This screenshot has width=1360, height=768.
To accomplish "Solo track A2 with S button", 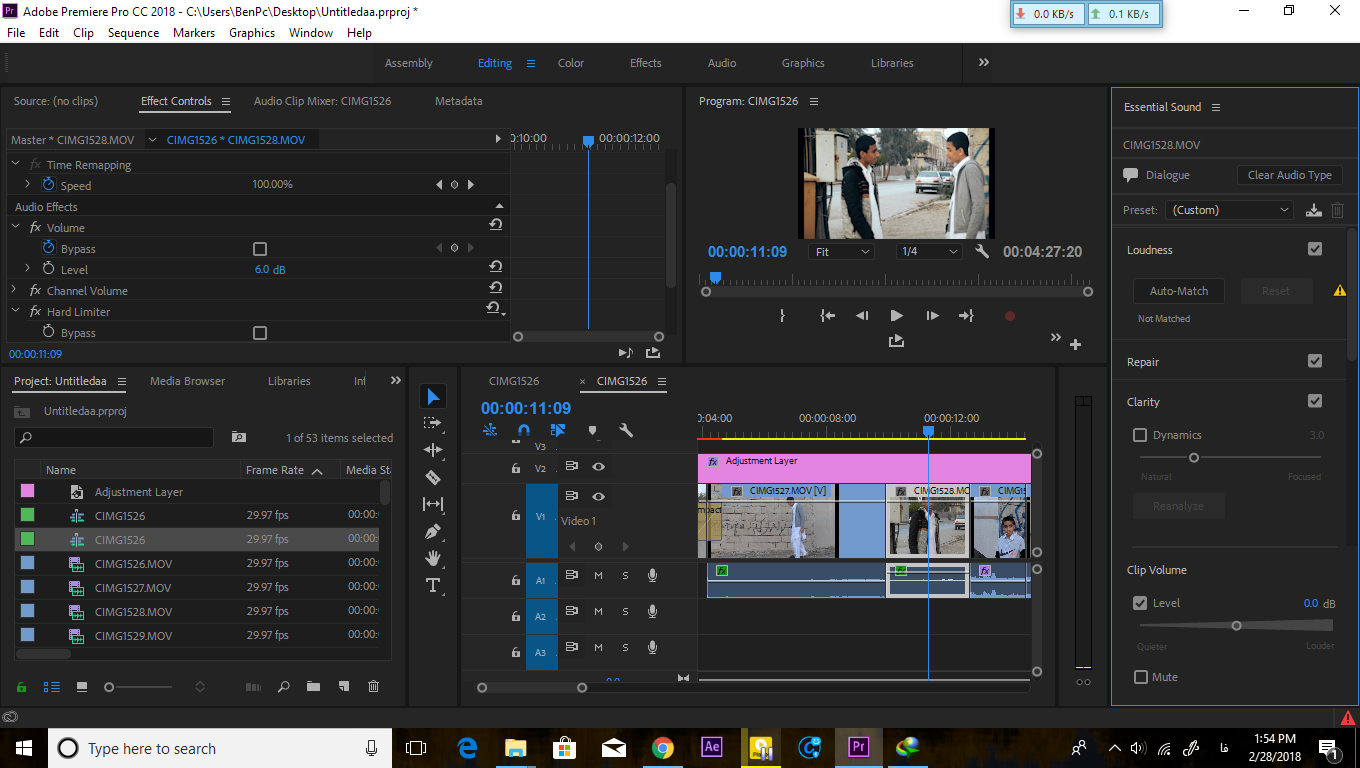I will pyautogui.click(x=626, y=612).
